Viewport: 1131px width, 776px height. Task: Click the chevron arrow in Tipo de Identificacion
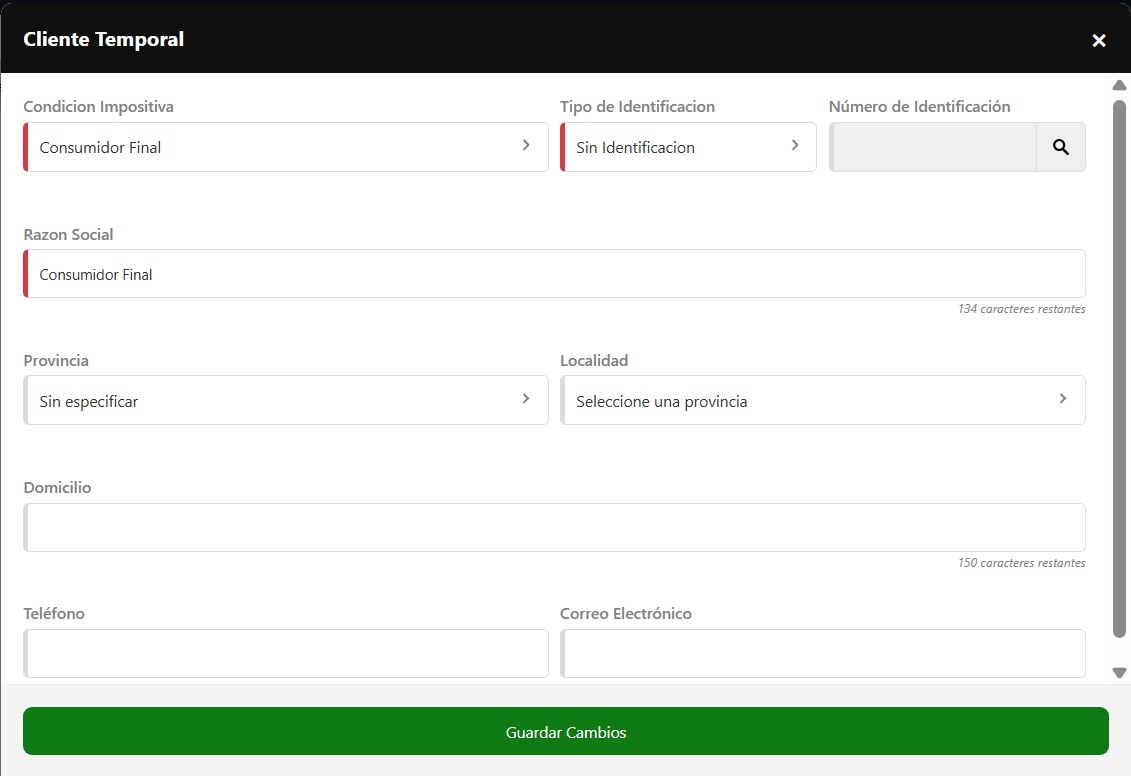[x=795, y=146]
